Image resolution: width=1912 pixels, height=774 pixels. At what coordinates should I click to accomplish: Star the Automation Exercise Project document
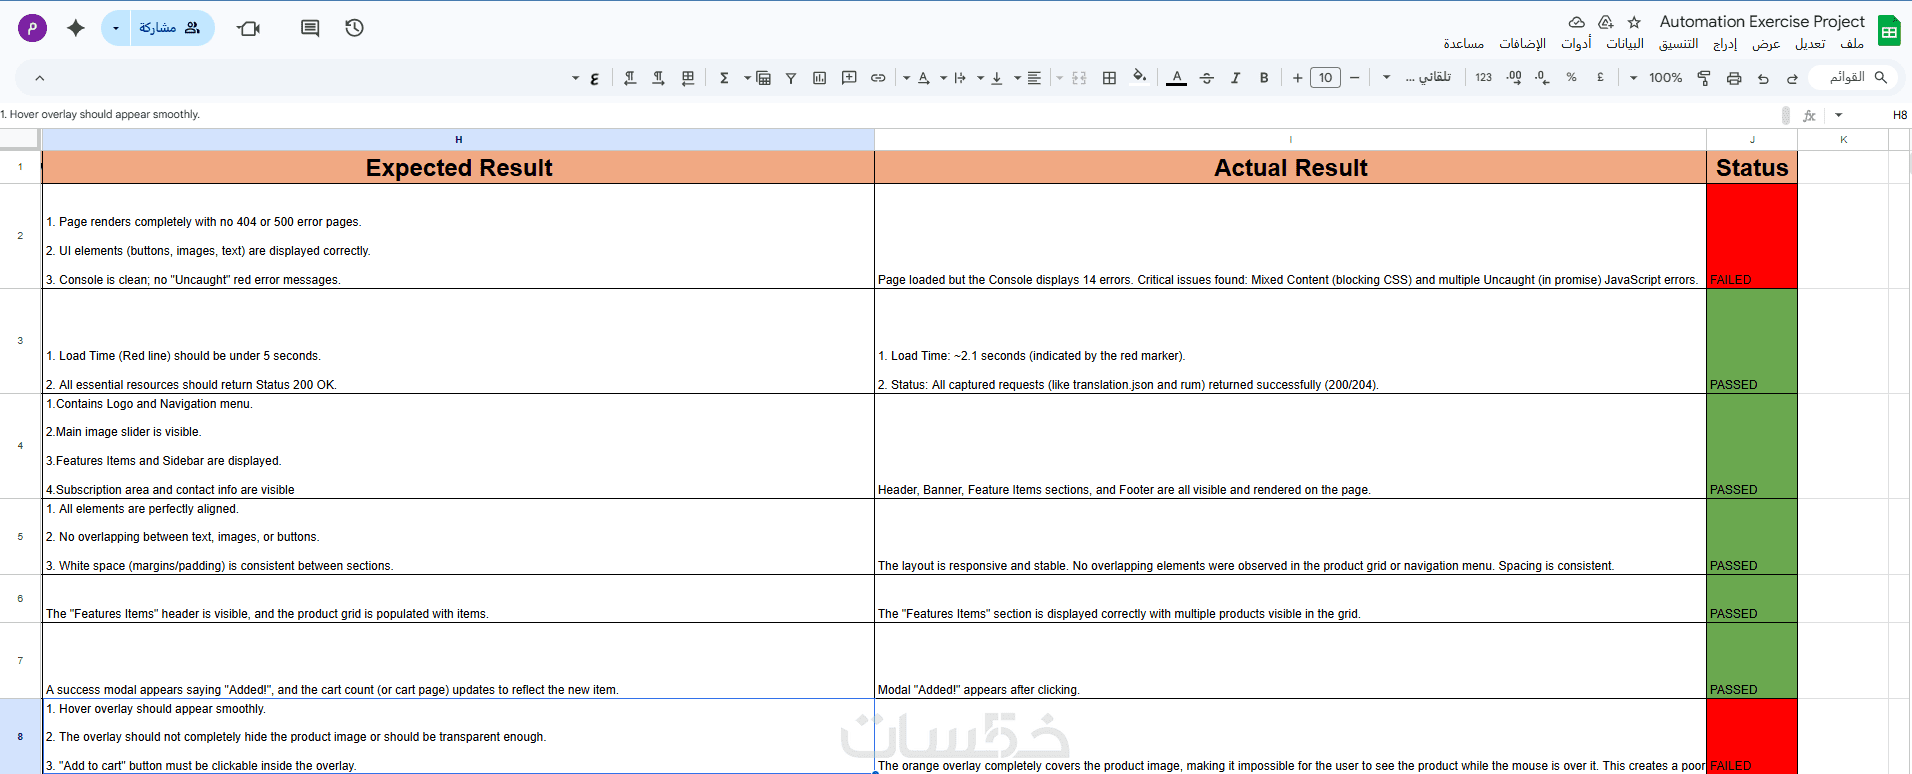(1634, 22)
